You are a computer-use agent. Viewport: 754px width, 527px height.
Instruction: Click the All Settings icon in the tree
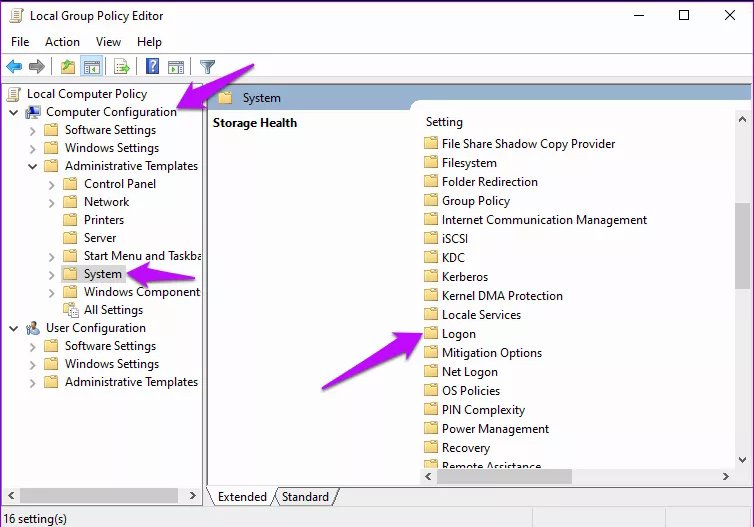[x=71, y=310]
